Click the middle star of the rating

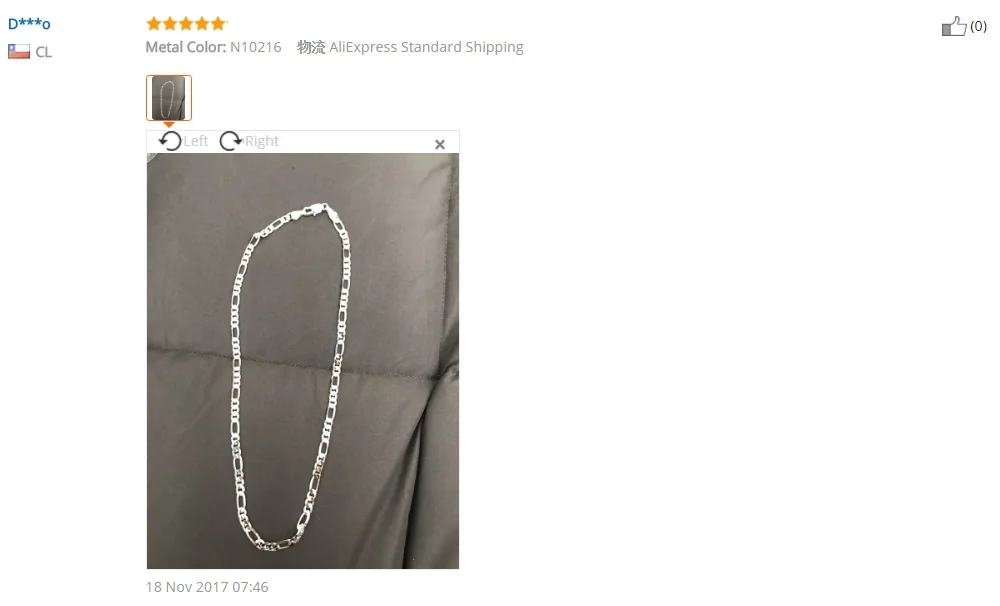(186, 24)
